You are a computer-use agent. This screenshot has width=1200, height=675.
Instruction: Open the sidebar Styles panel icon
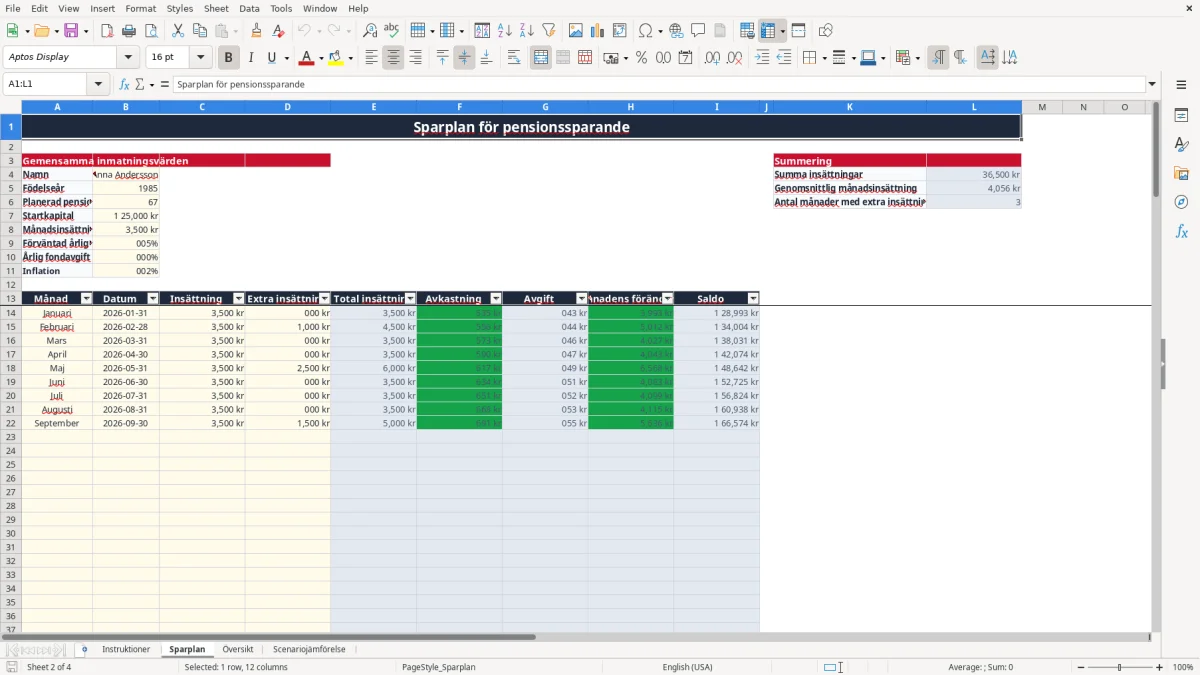pos(1181,145)
